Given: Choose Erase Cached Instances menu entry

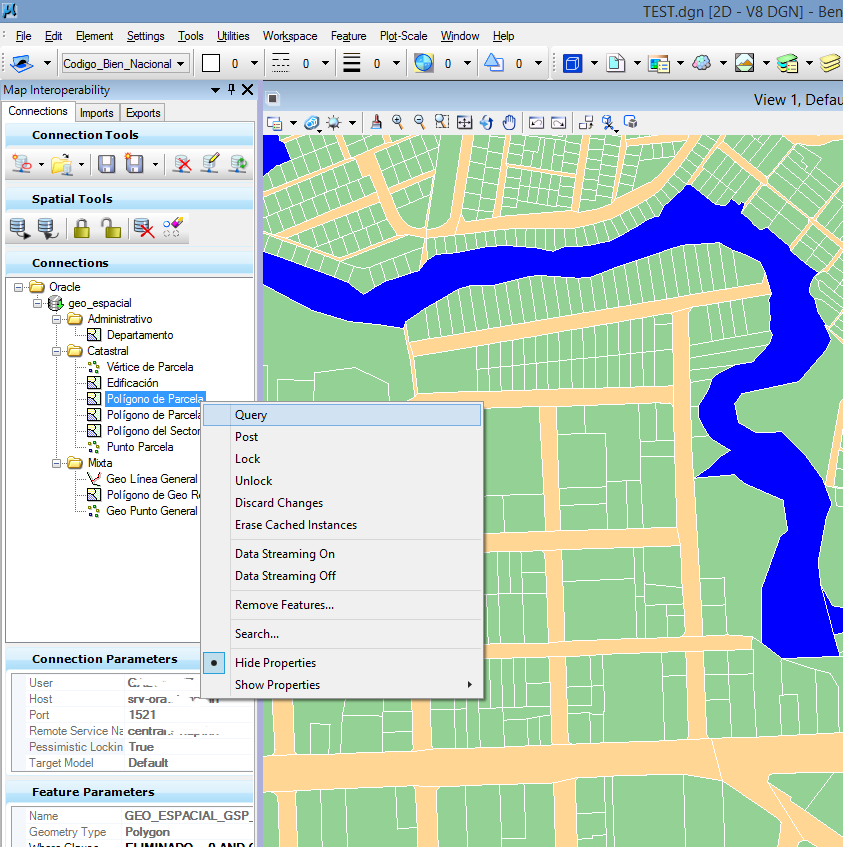Looking at the screenshot, I should [342, 525].
